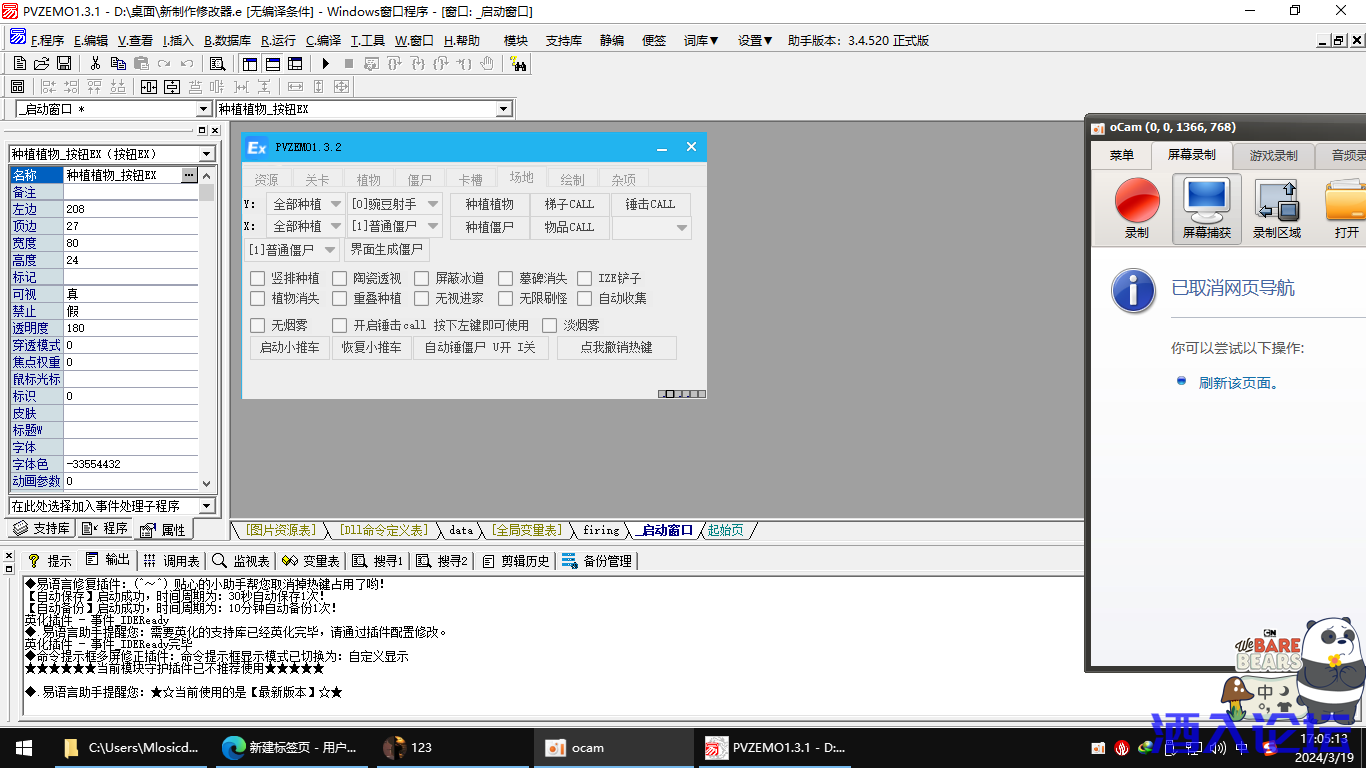
Task: Check the 无限刷怪 option
Action: 506,299
